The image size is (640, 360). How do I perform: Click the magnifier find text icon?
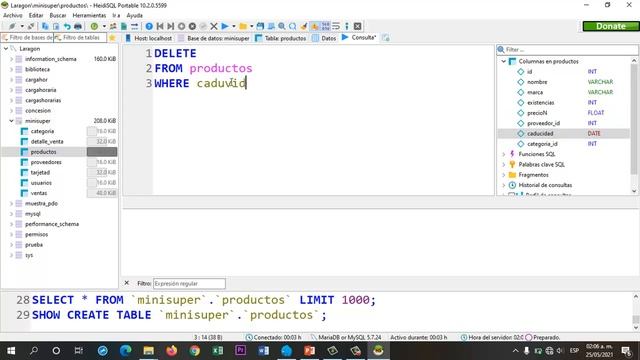tap(282, 27)
